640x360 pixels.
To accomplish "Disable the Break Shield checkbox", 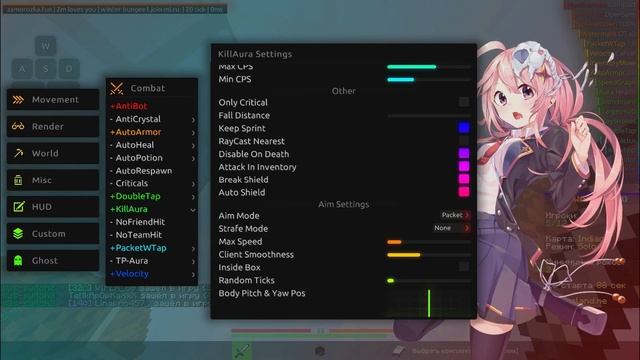I will coord(464,179).
